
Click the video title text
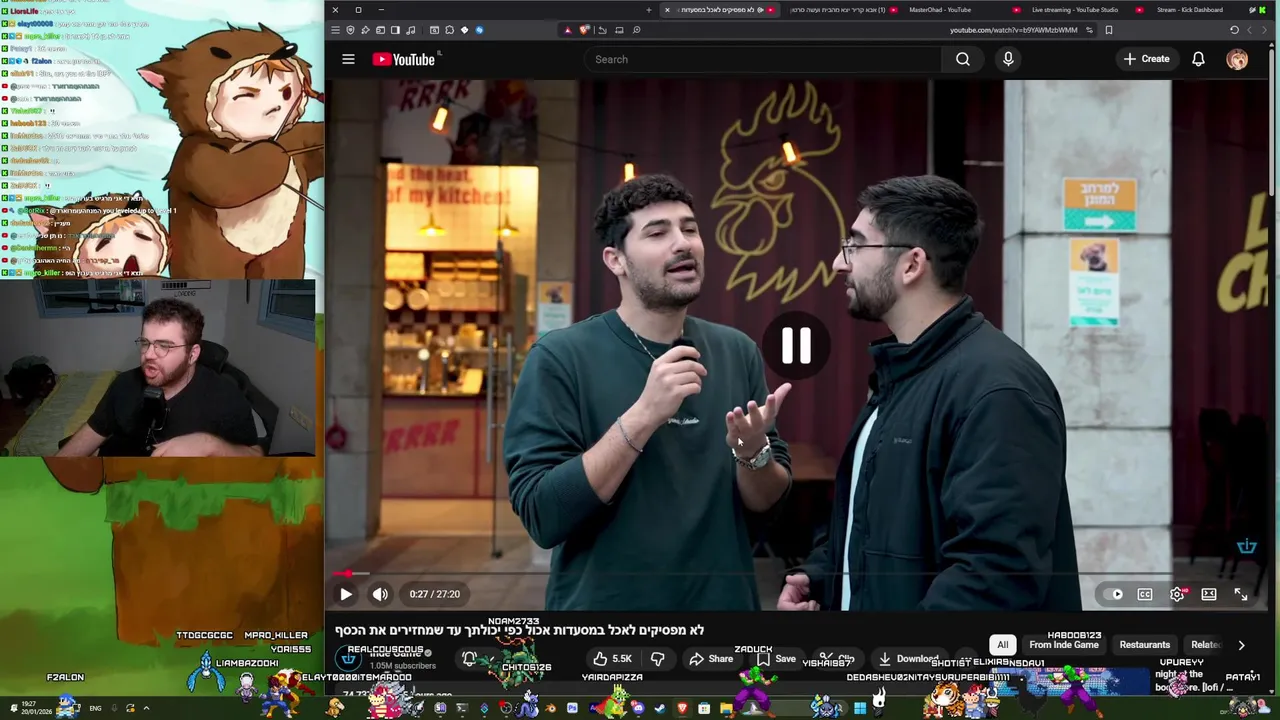520,630
